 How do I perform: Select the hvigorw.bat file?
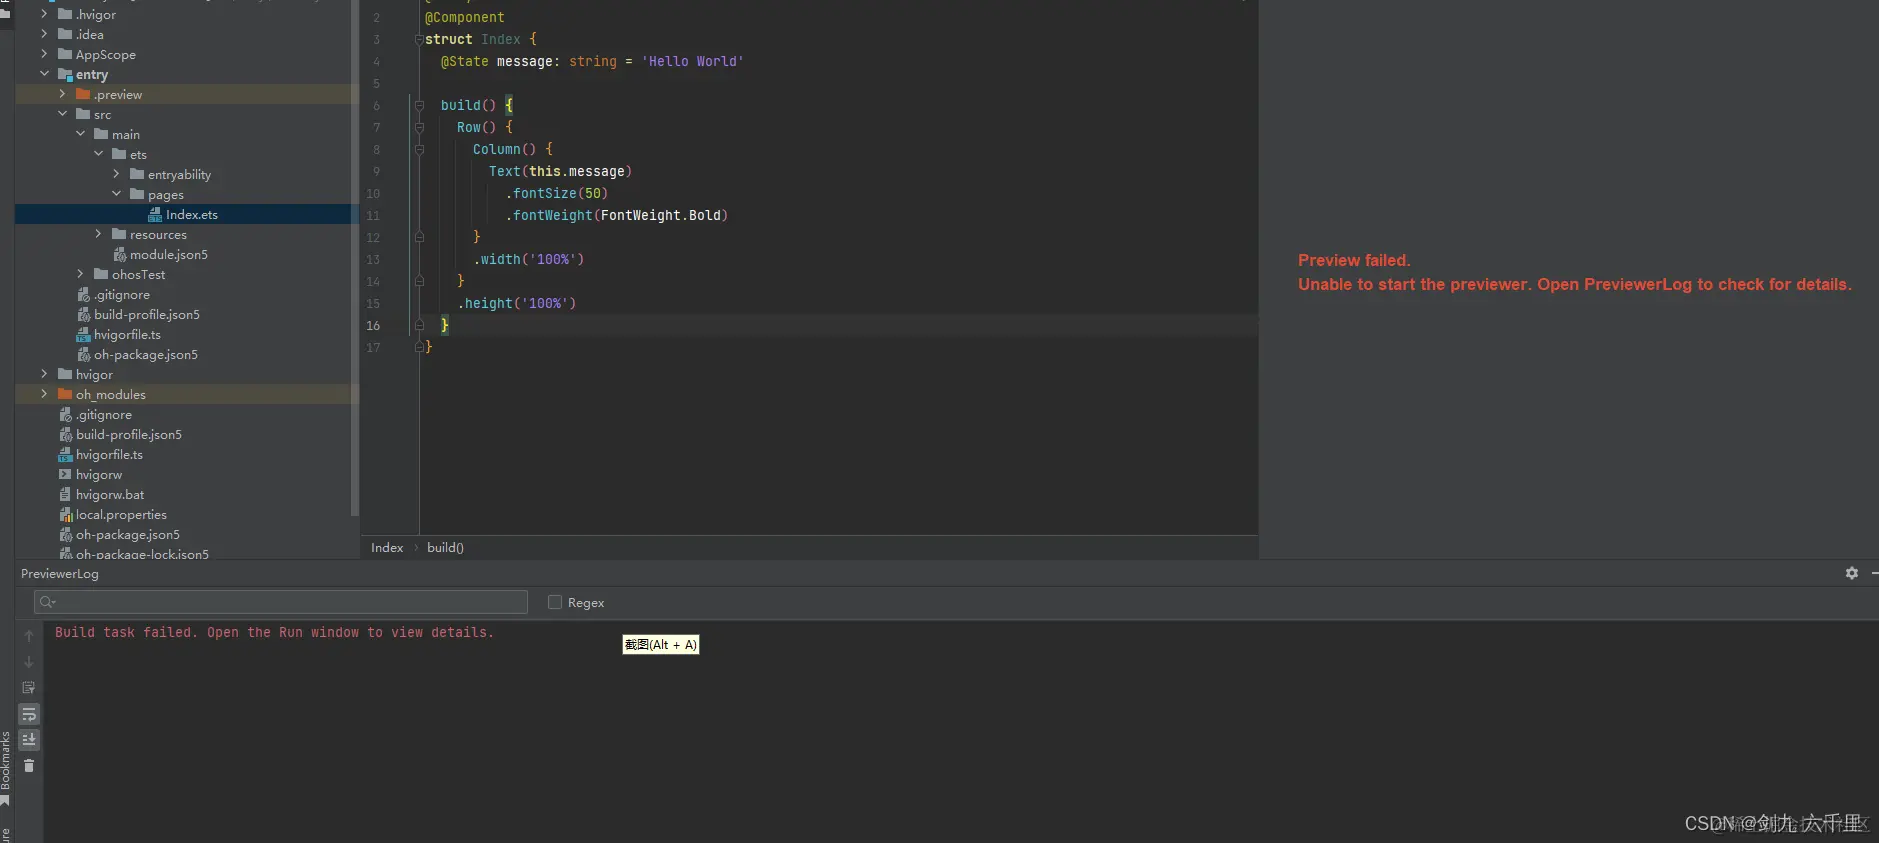click(x=110, y=495)
